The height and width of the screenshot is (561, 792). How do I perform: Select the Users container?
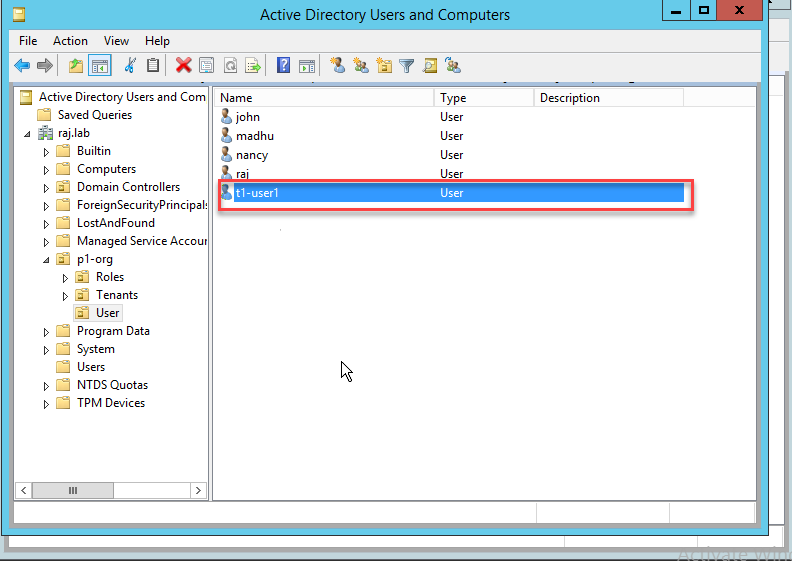point(91,367)
